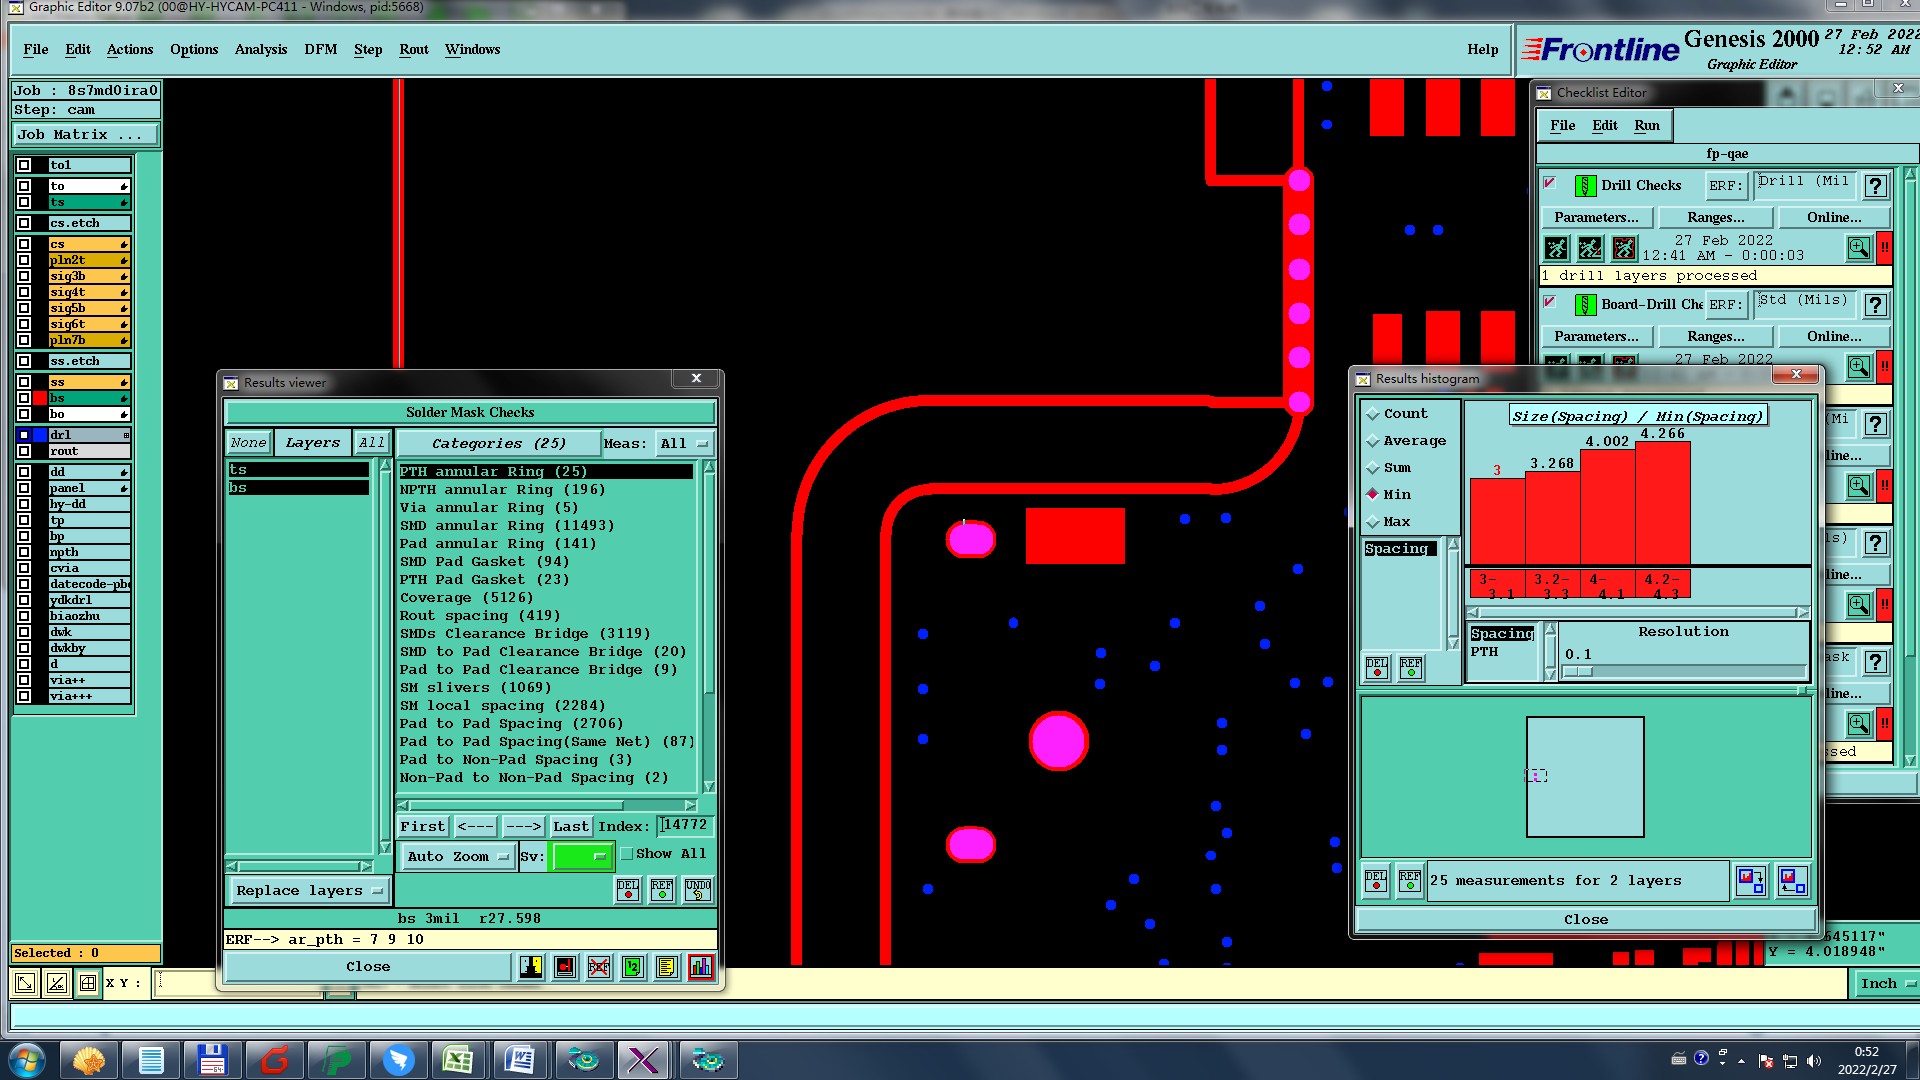Click the green '12' report icon
Viewport: 1920px width, 1080px height.
[633, 967]
